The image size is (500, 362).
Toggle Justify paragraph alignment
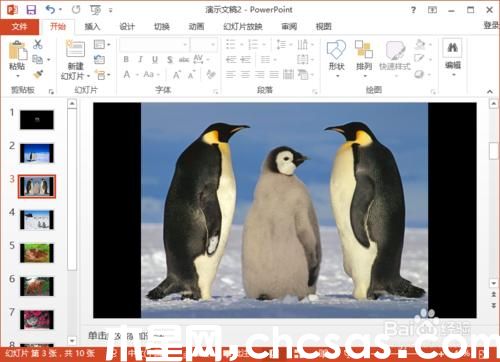(274, 74)
